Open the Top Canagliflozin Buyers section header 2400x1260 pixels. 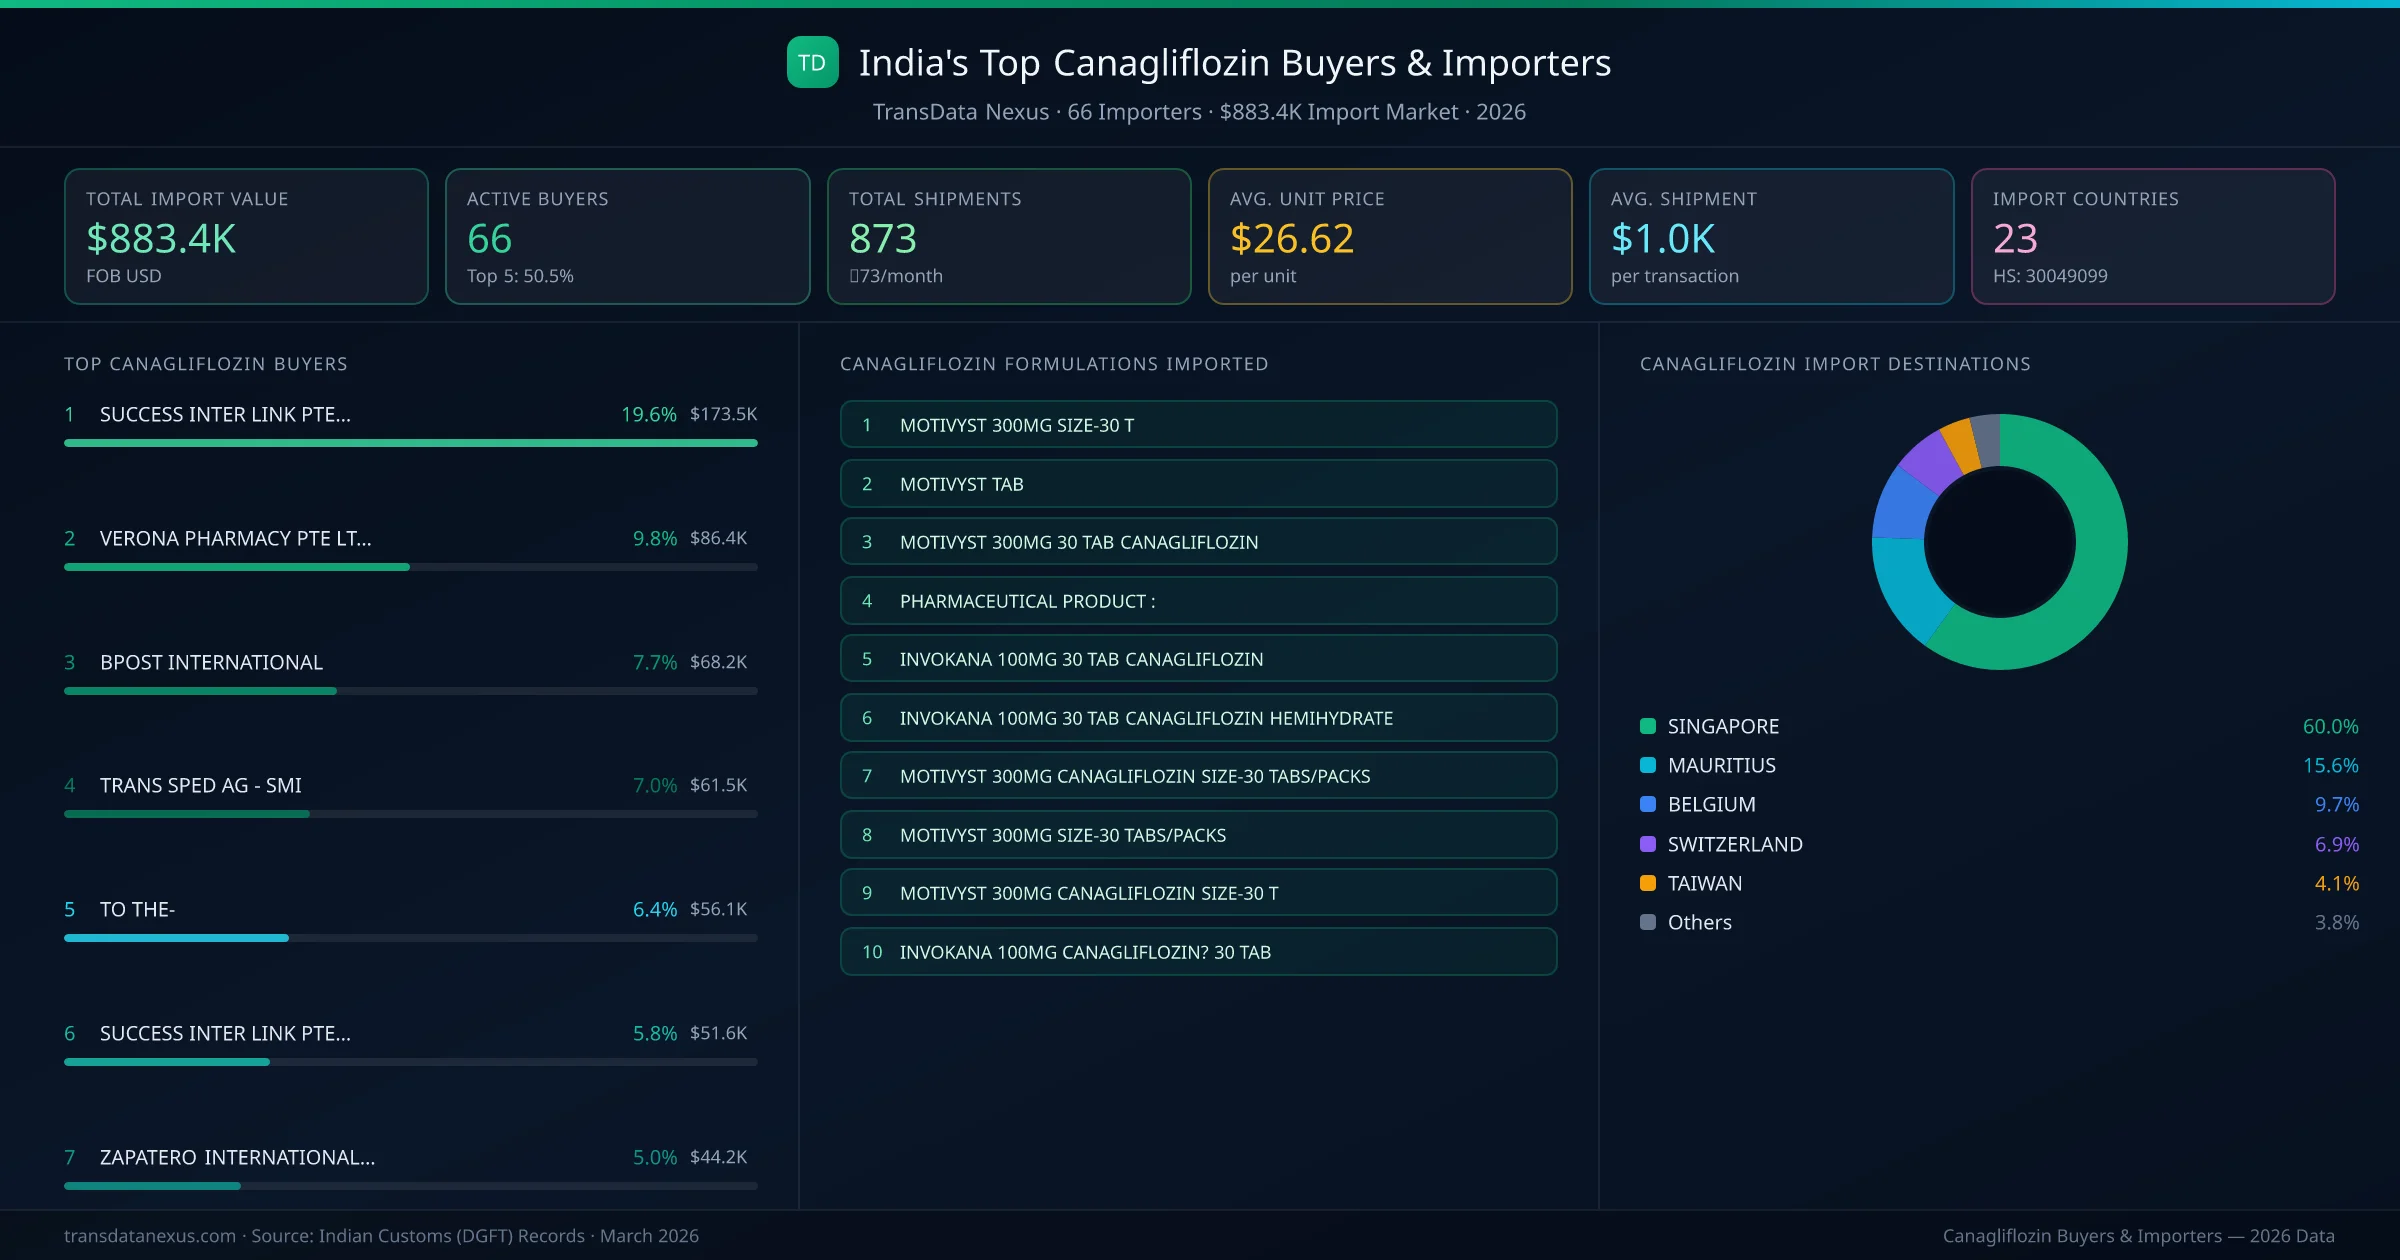tap(205, 364)
